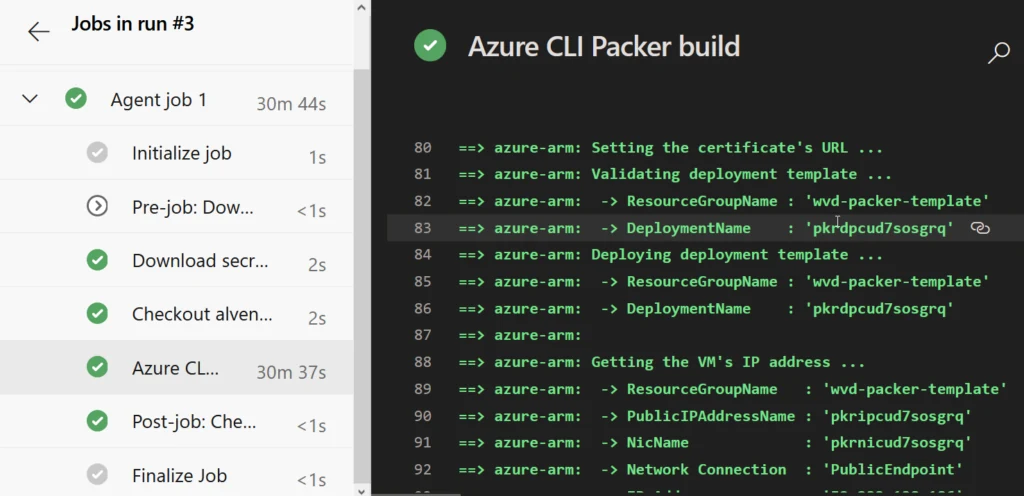Copy link icon on log line 83
This screenshot has width=1024, height=496.
[x=980, y=228]
